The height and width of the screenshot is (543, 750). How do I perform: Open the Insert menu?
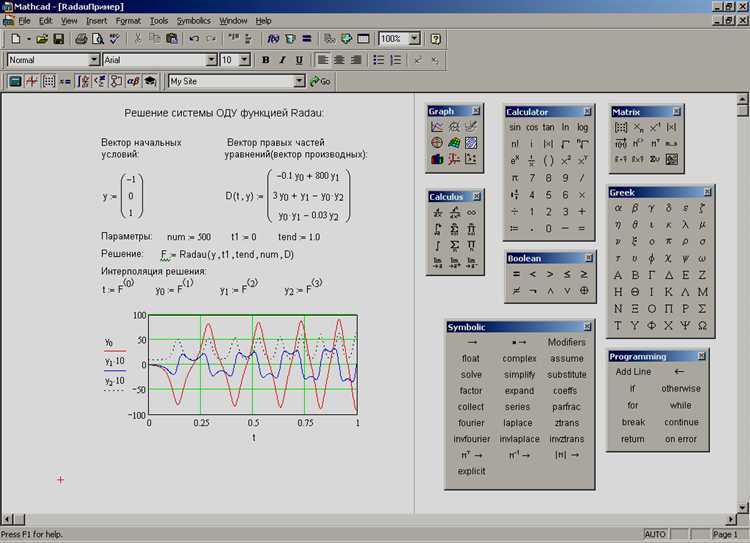coord(96,20)
